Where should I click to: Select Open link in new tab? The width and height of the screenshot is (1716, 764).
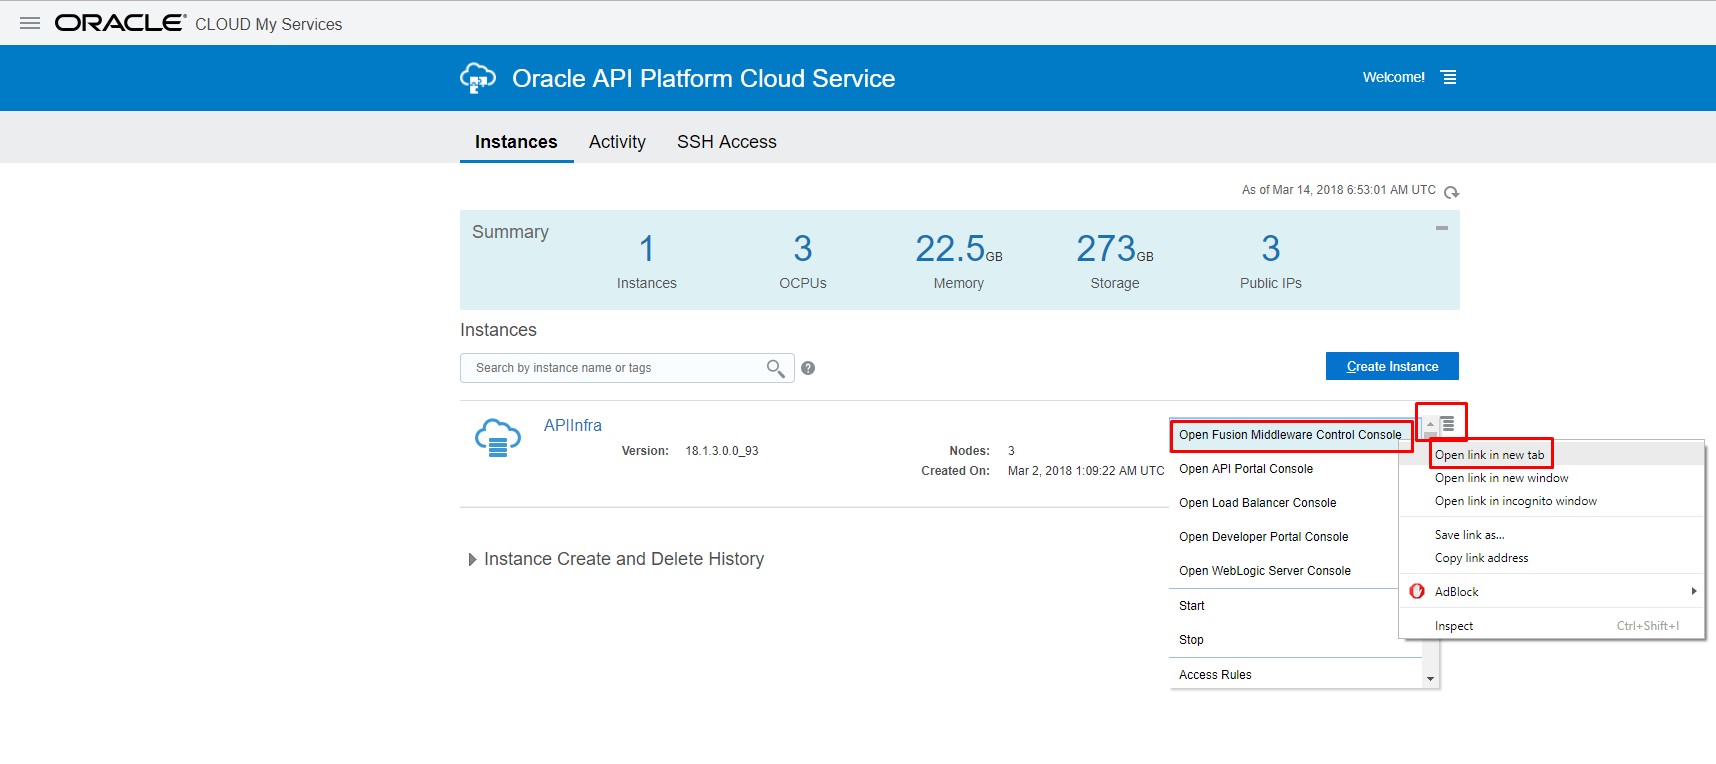pos(1489,455)
